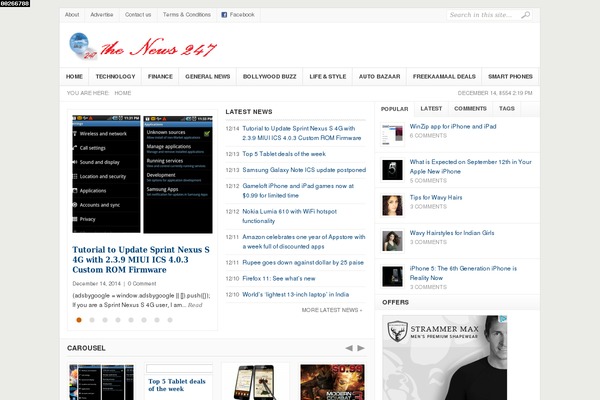
Task: Select fourth slider pagination dot
Action: [118, 320]
